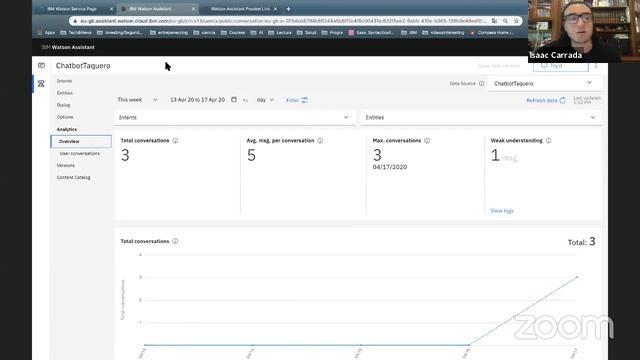This screenshot has height=360, width=640.
Task: Open the Apps bookmarks shortcut
Action: (x=46, y=32)
